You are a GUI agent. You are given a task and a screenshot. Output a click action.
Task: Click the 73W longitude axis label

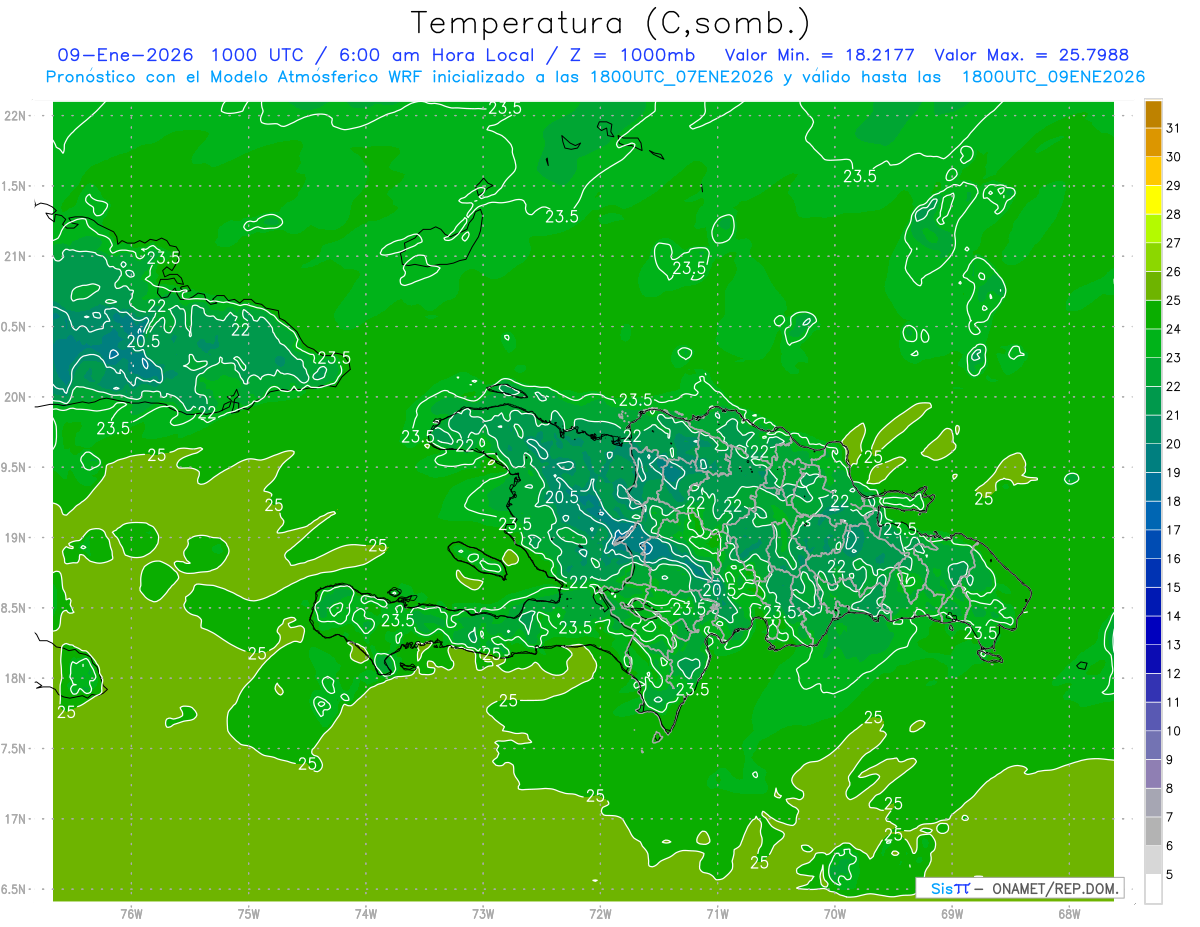point(483,913)
